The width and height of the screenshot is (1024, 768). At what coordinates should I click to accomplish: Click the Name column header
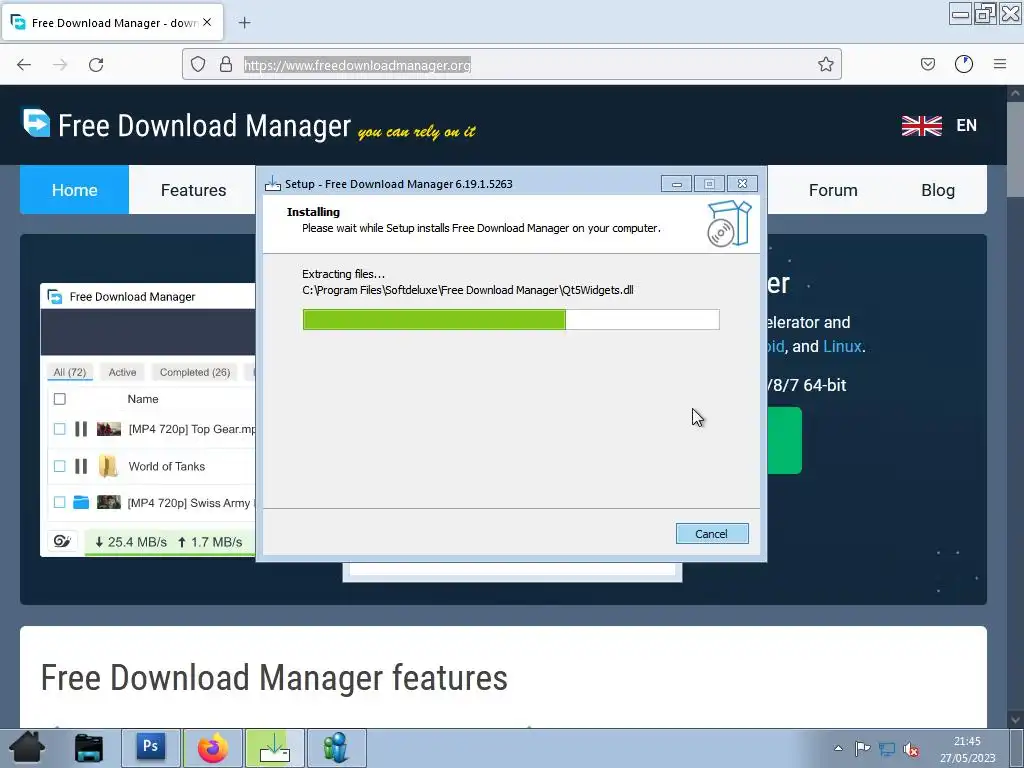pyautogui.click(x=143, y=399)
